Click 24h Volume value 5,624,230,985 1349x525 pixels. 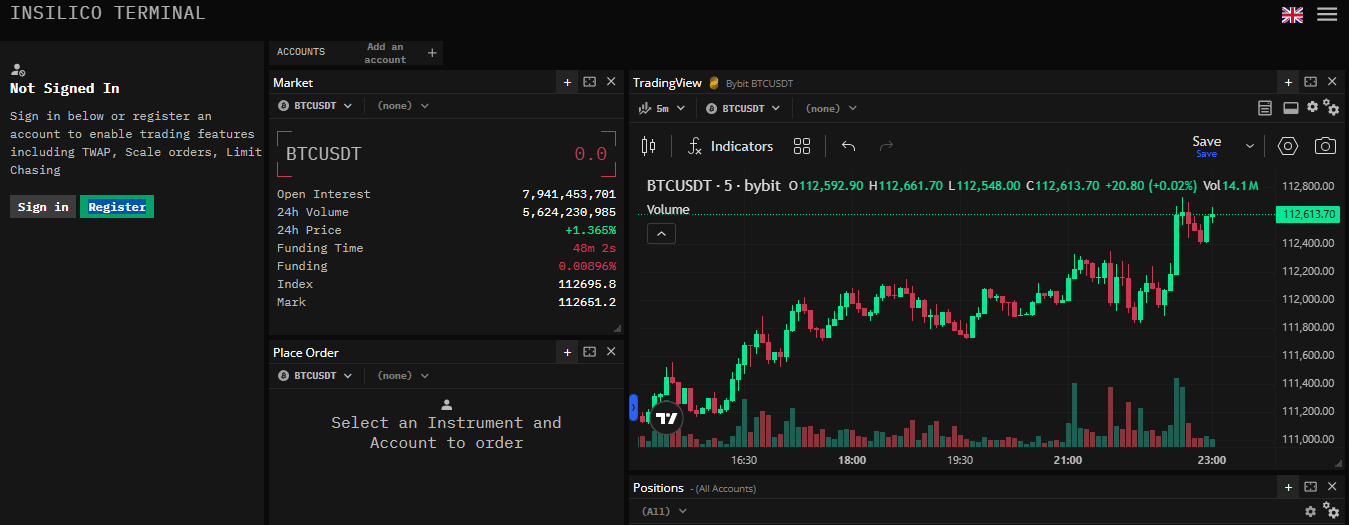click(569, 212)
